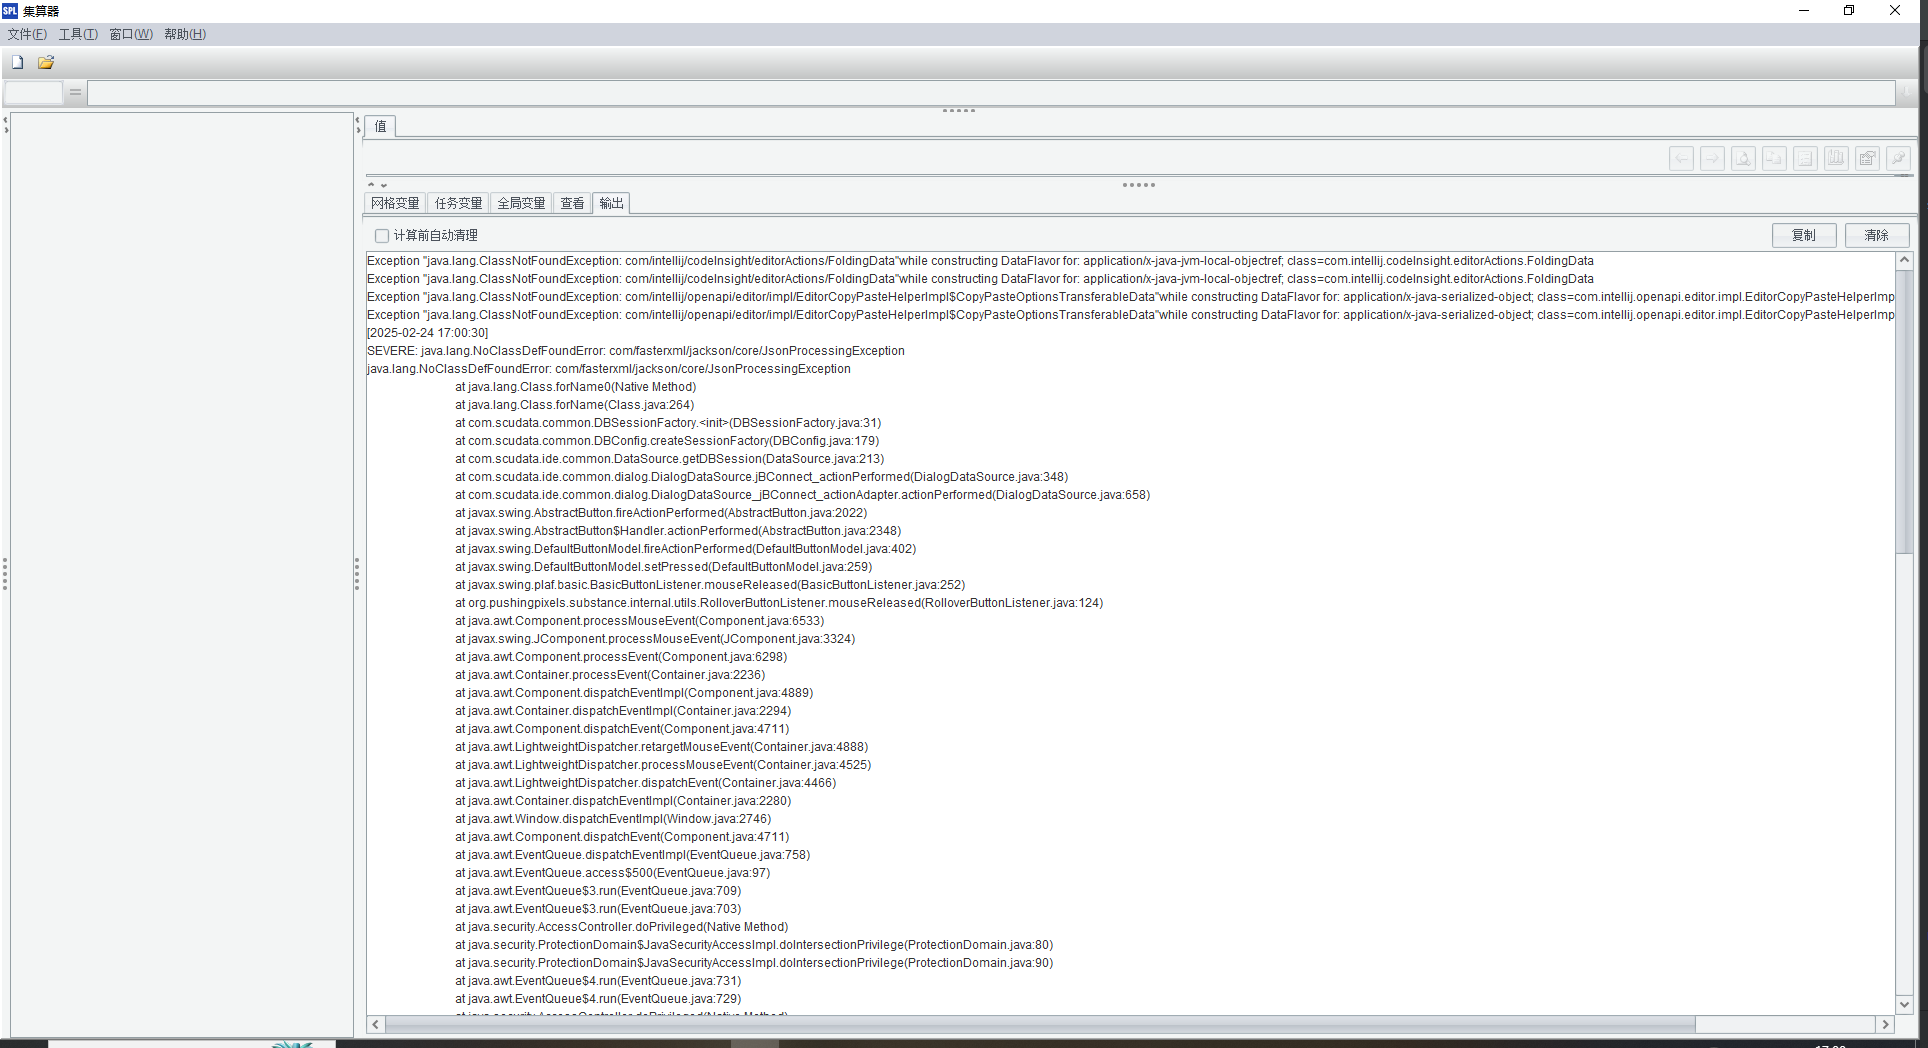Click the DBConfig.createSessionFactory stack line

pyautogui.click(x=667, y=441)
